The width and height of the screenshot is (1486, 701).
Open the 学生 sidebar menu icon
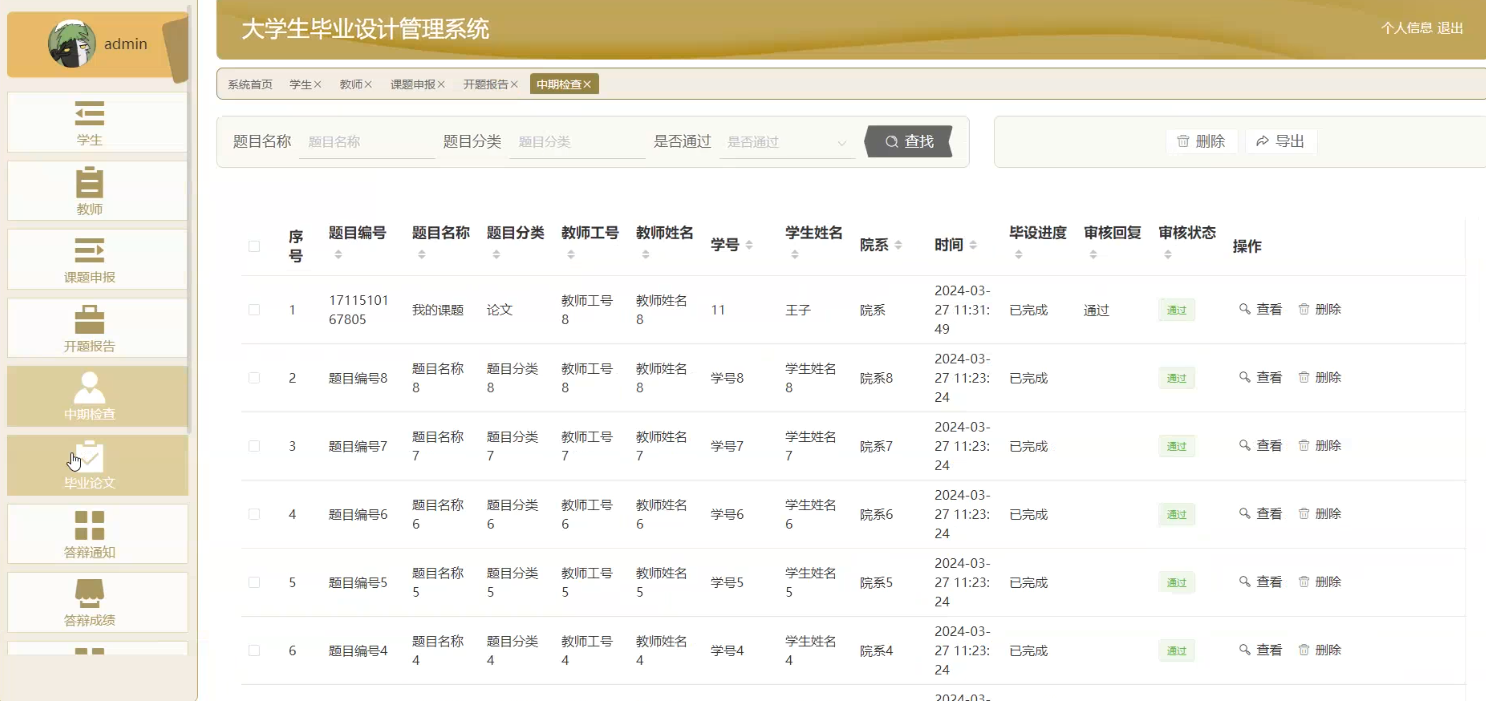pos(90,113)
